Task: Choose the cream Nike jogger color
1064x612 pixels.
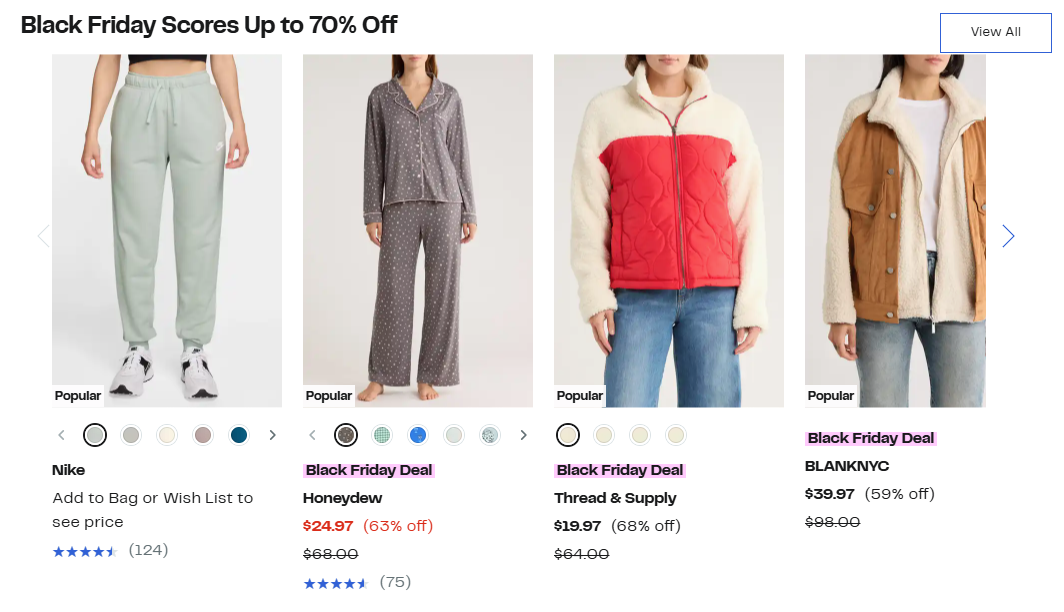Action: click(x=167, y=435)
